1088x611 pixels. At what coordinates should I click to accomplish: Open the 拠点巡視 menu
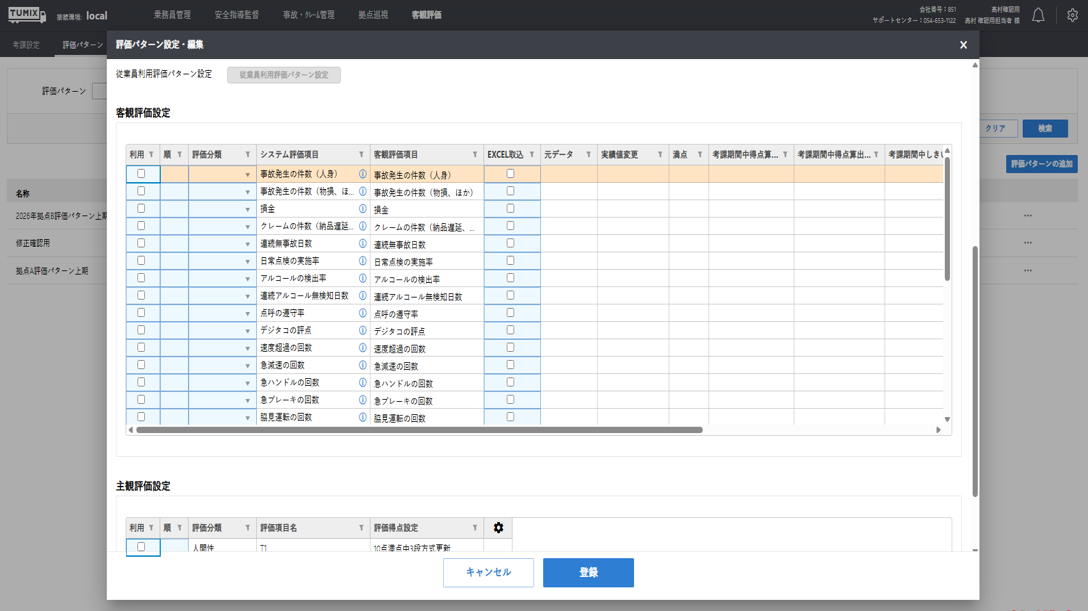click(x=373, y=15)
